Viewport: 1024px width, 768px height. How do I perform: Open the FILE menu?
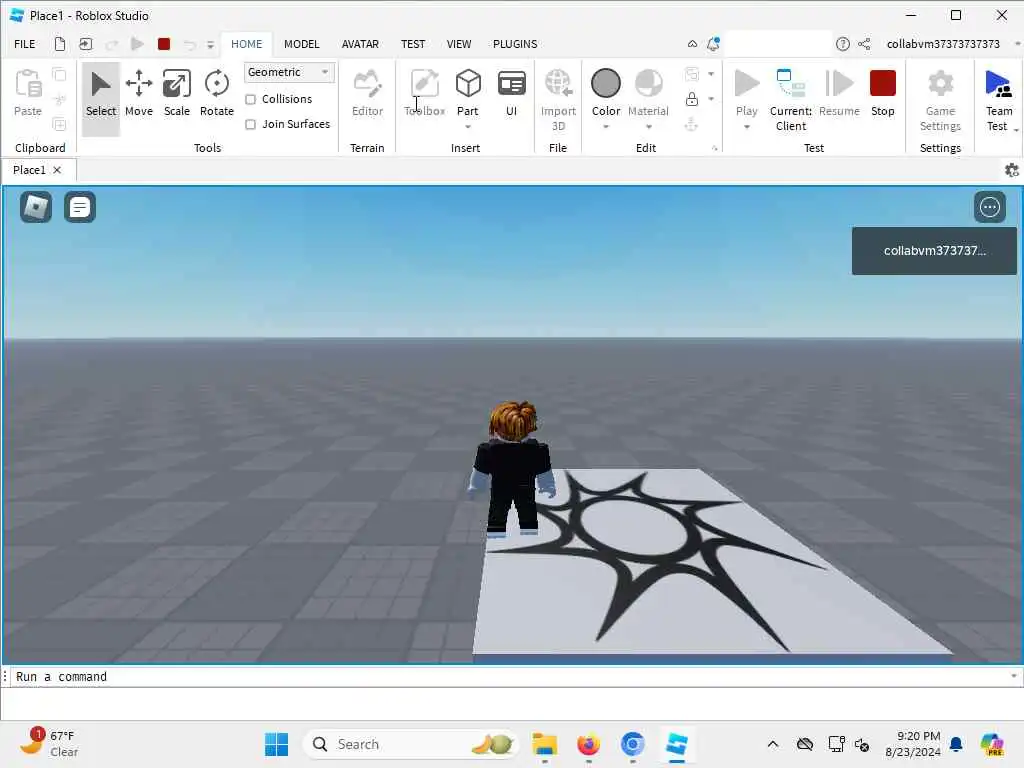tap(25, 44)
